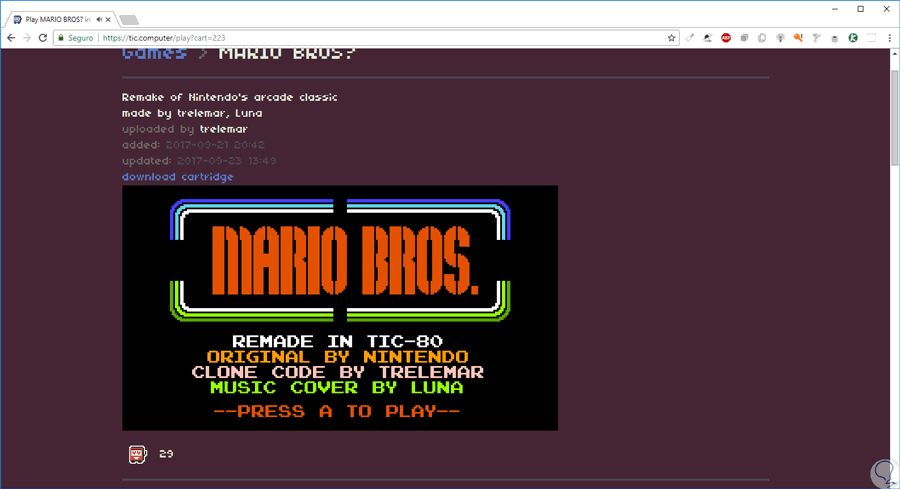Click the MARIO BROS? page heading
The width and height of the screenshot is (900, 489).
[x=287, y=54]
